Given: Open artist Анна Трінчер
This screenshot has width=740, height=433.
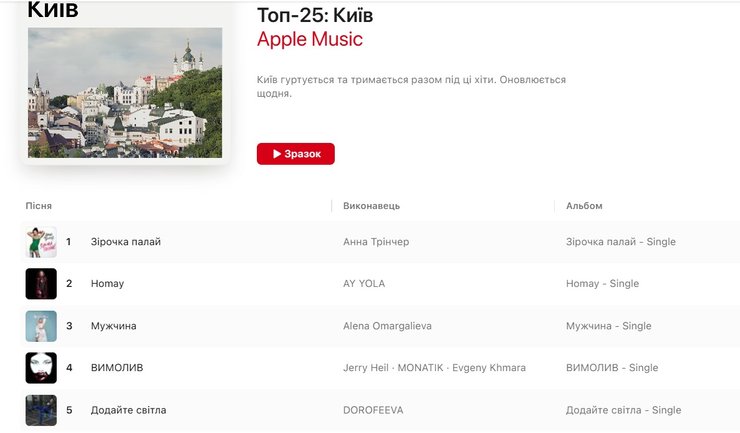Looking at the screenshot, I should pyautogui.click(x=376, y=242).
